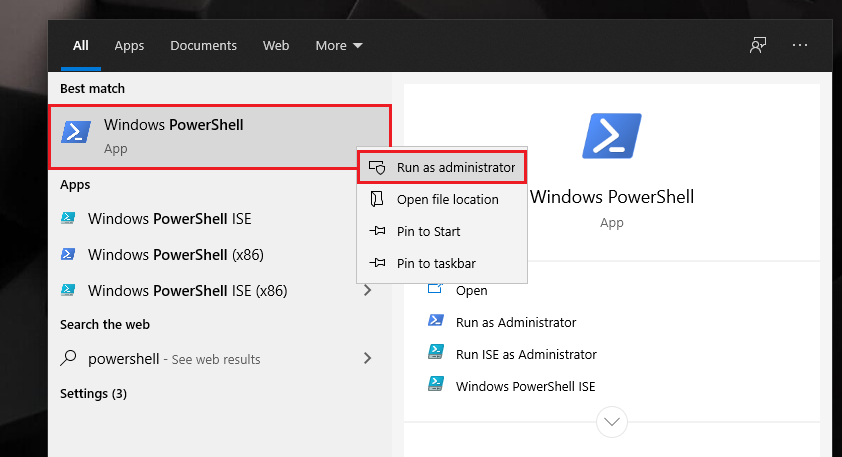This screenshot has height=457, width=842.
Task: Select the Web search tab
Action: [x=276, y=45]
